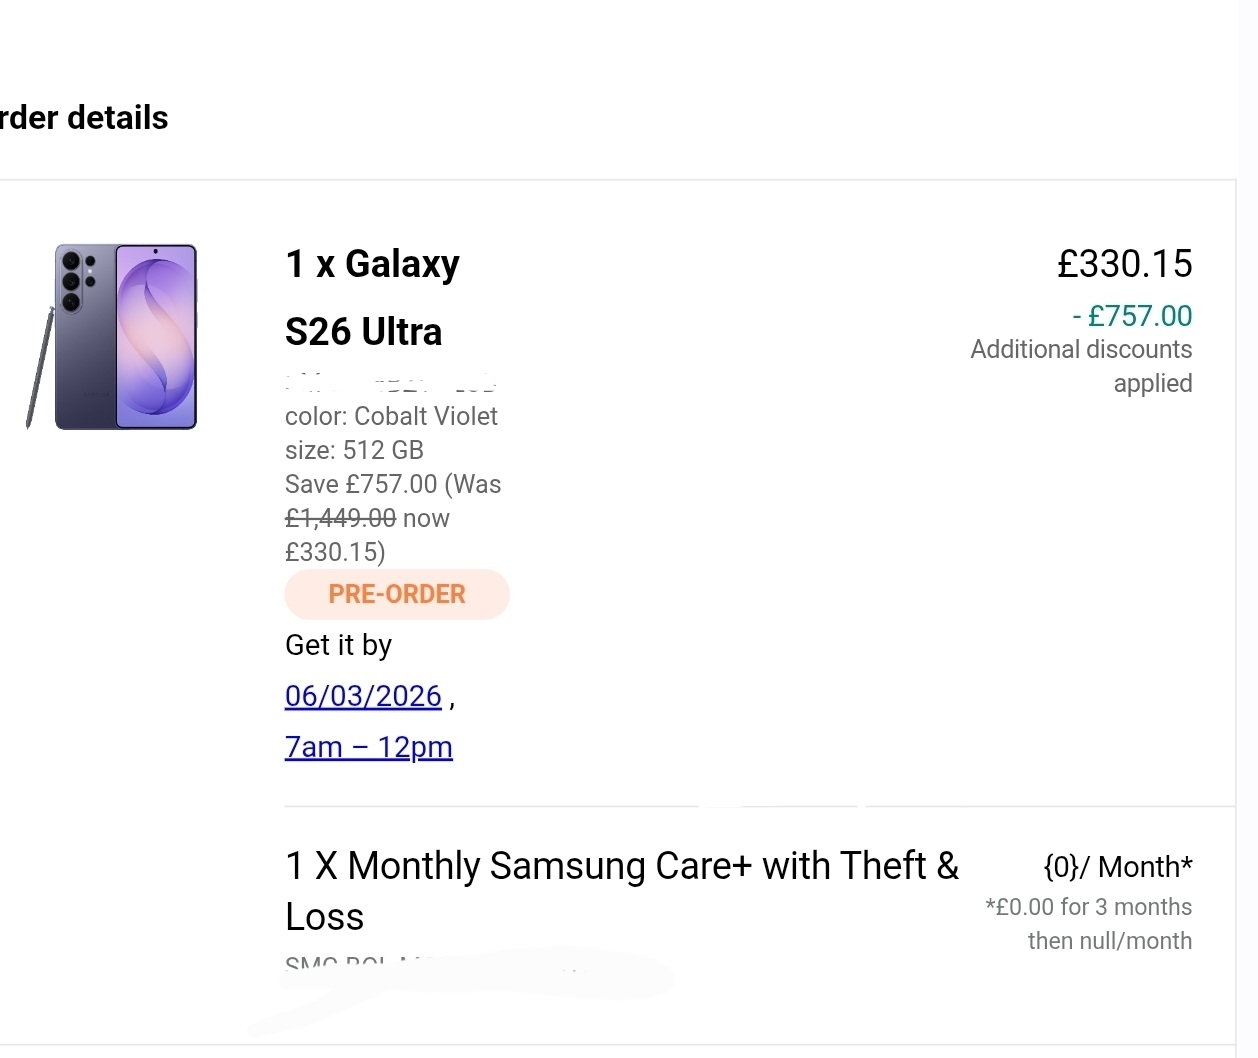Open the 7am – 12pm delivery slot link
This screenshot has width=1258, height=1058.
pyautogui.click(x=368, y=747)
